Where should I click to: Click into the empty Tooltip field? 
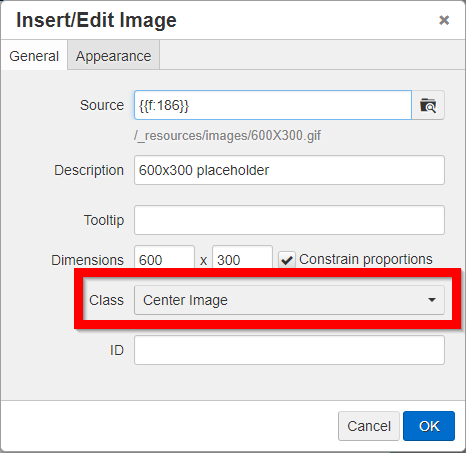point(289,220)
